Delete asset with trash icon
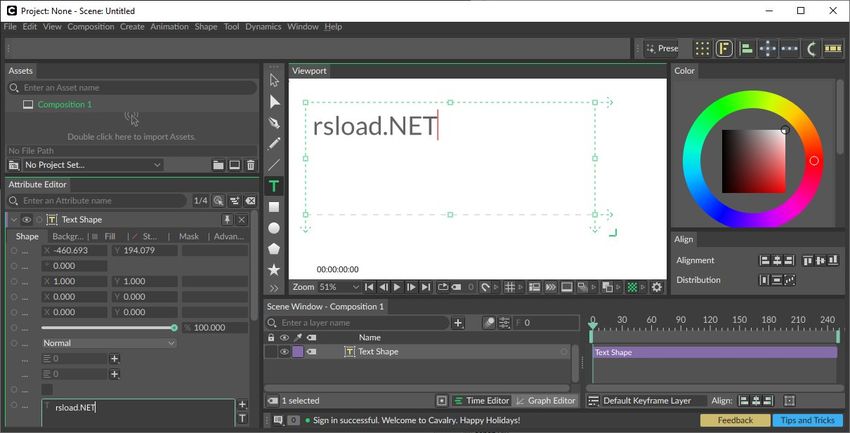850x433 pixels. pyautogui.click(x=250, y=165)
